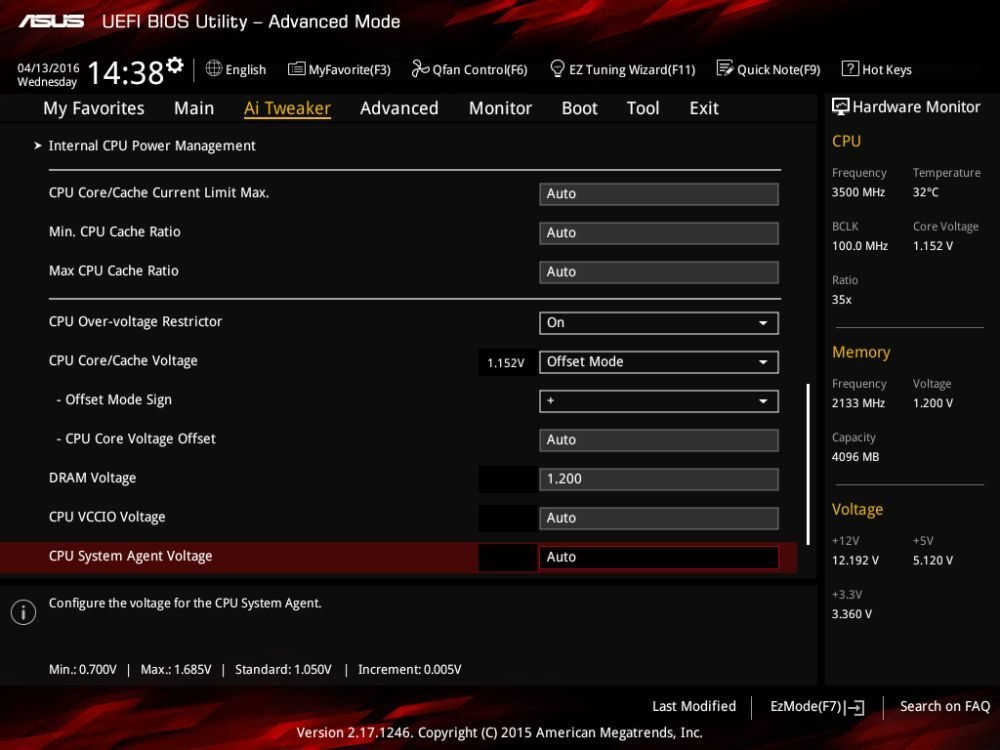Click the 100.0 MHz BCLK value

860,246
